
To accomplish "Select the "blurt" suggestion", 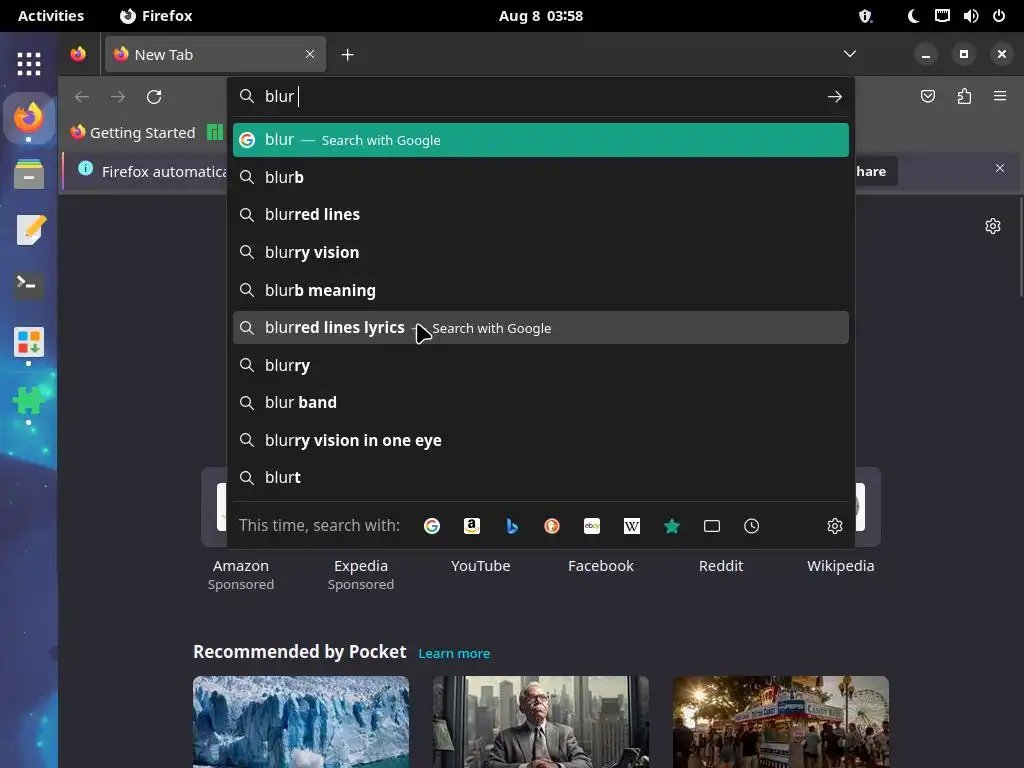I will coord(541,477).
